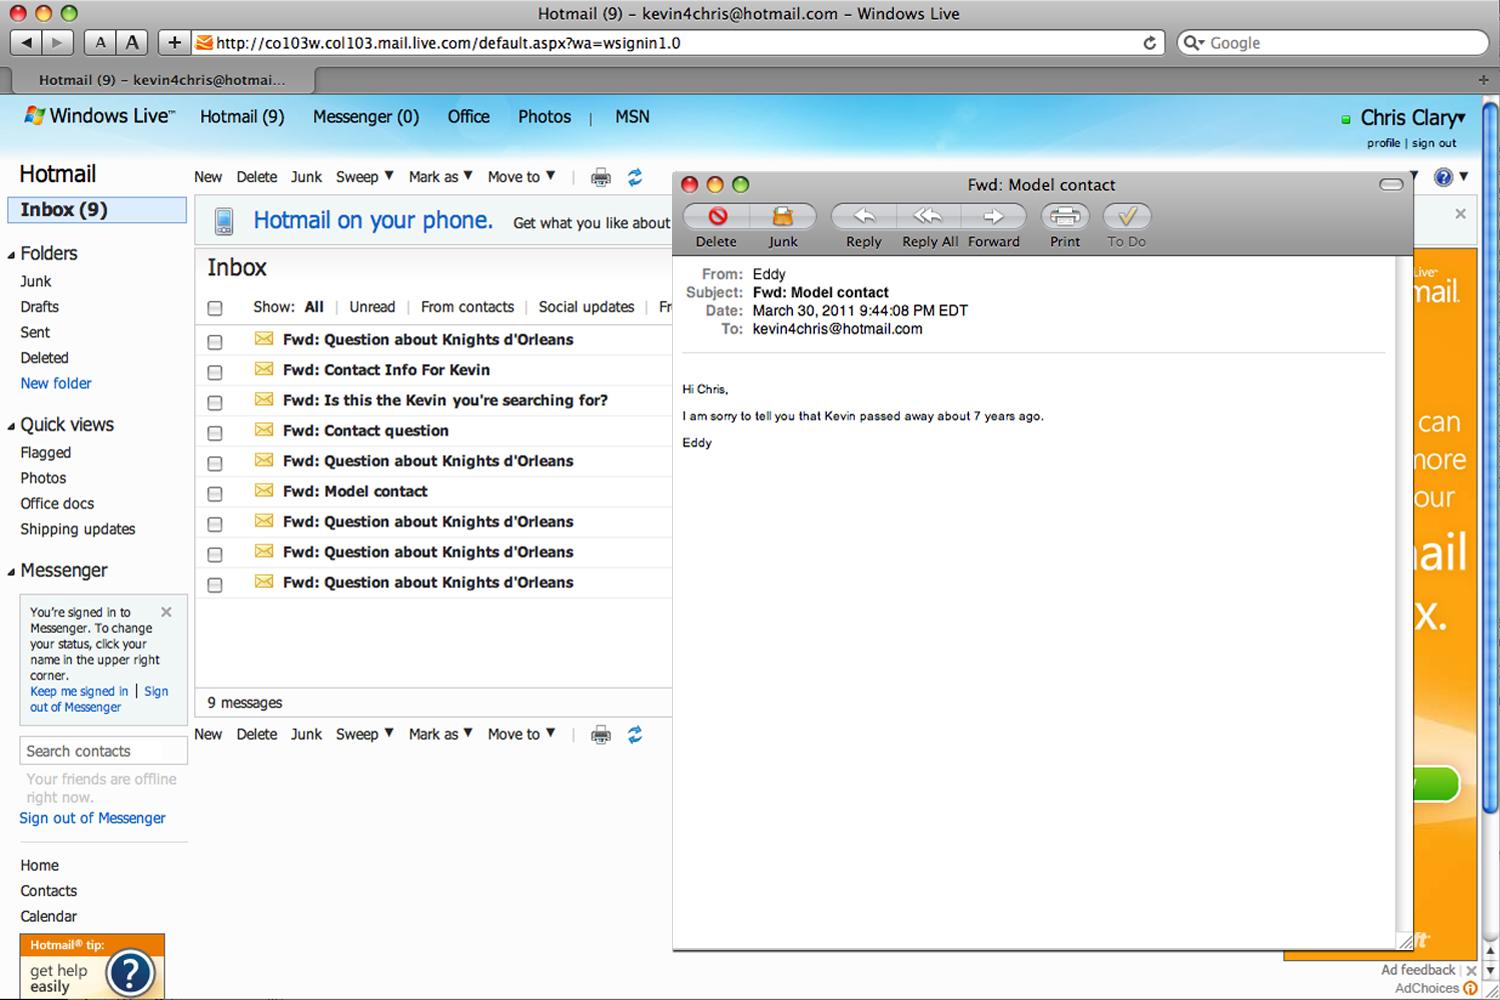This screenshot has height=1000, width=1500.
Task: Click the Hotmail tip help icon
Action: 130,972
